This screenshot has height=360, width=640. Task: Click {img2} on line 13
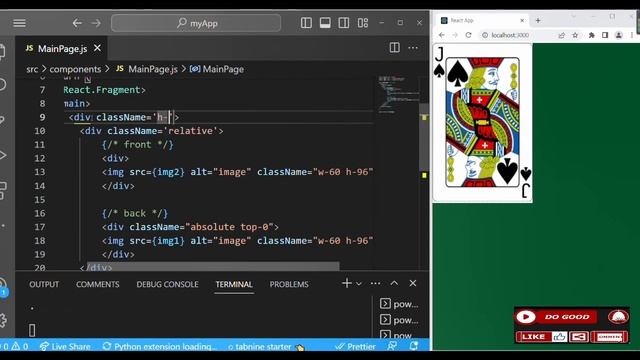click(x=168, y=172)
